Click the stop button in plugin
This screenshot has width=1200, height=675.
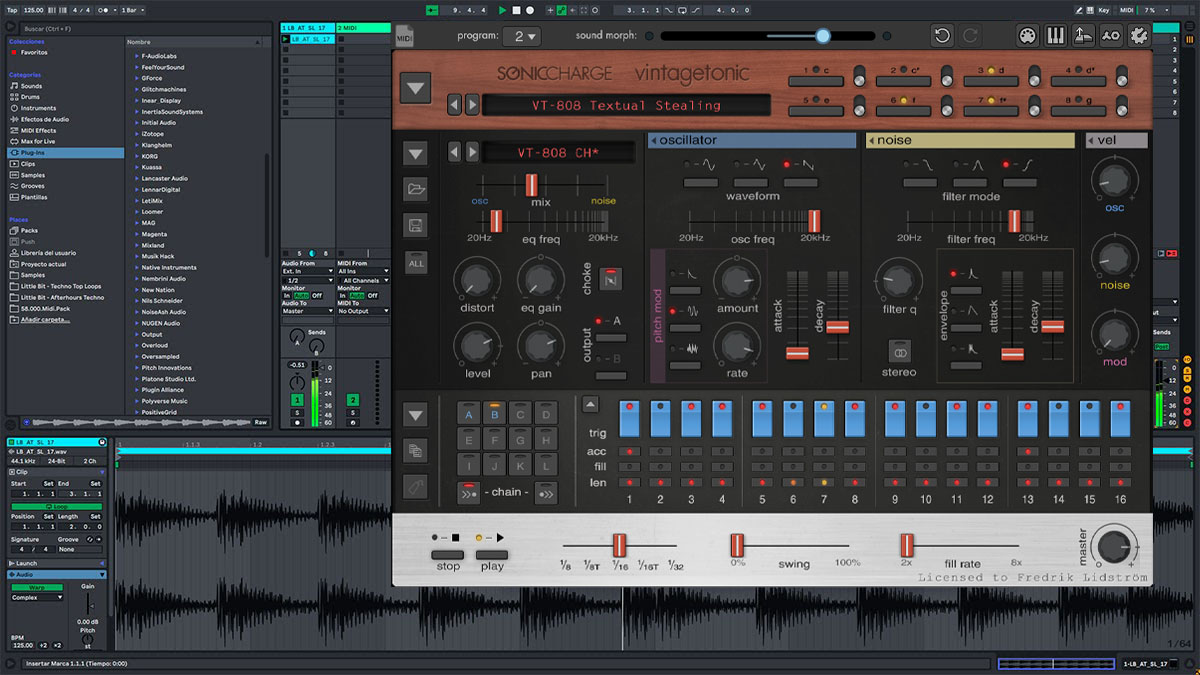coord(448,555)
